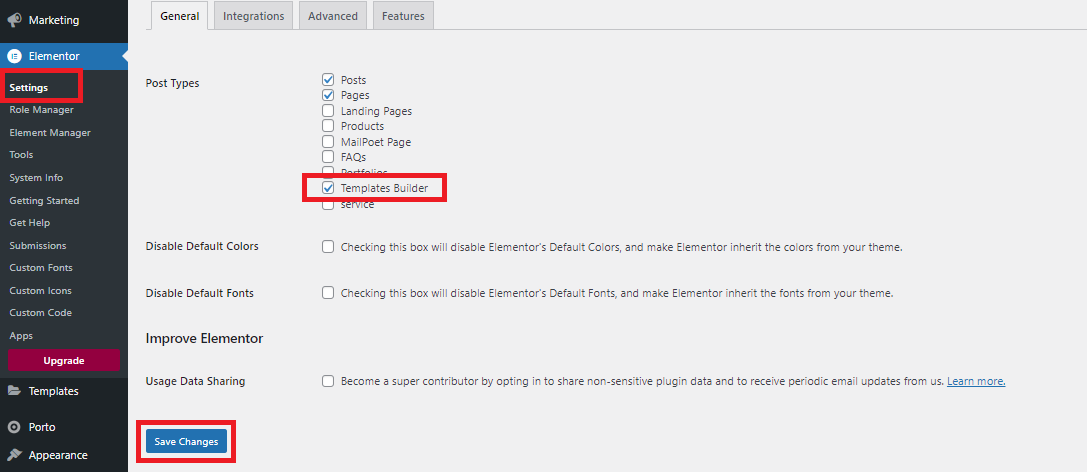This screenshot has width=1087, height=472.
Task: Uncheck the Pages post type
Action: pos(328,95)
